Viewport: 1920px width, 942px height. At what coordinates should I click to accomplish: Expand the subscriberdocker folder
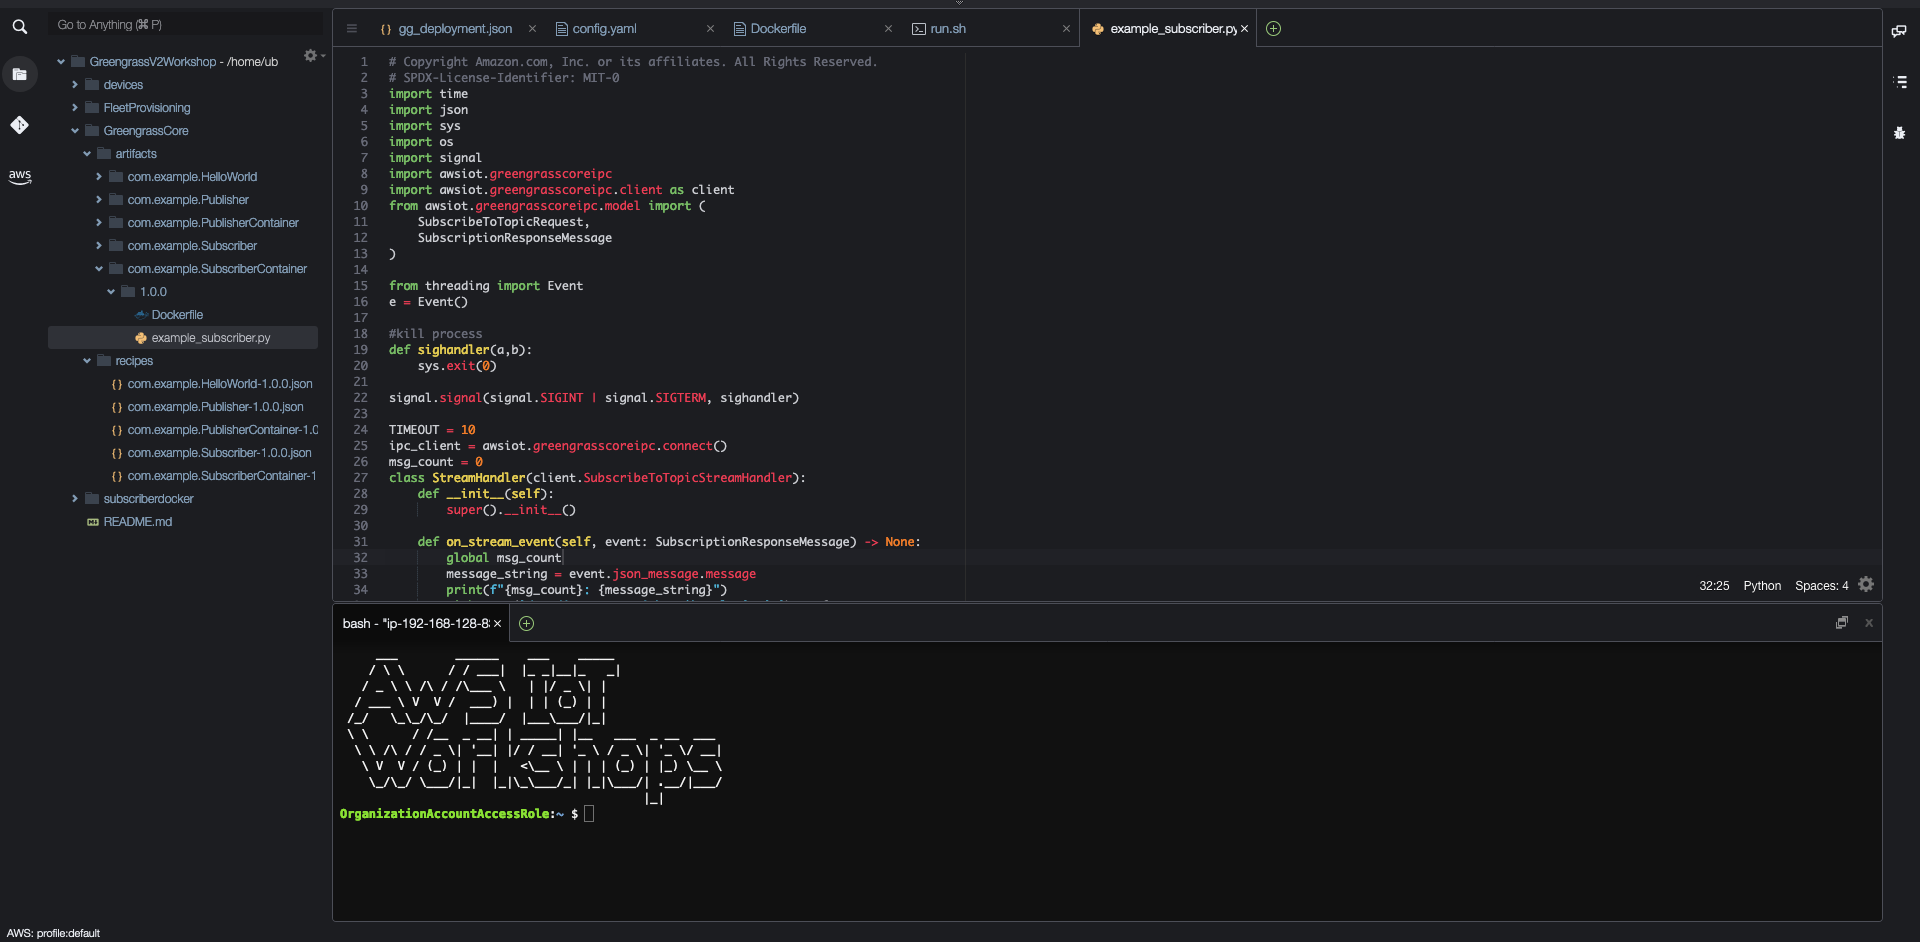click(75, 499)
